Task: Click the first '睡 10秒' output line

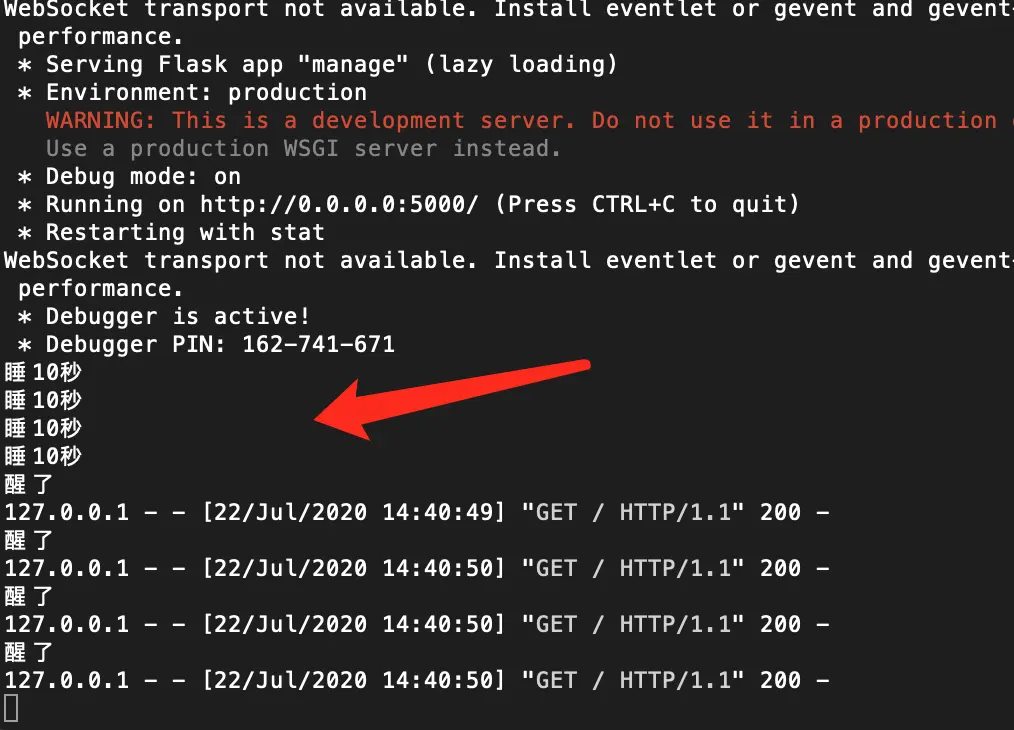Action: click(x=43, y=372)
